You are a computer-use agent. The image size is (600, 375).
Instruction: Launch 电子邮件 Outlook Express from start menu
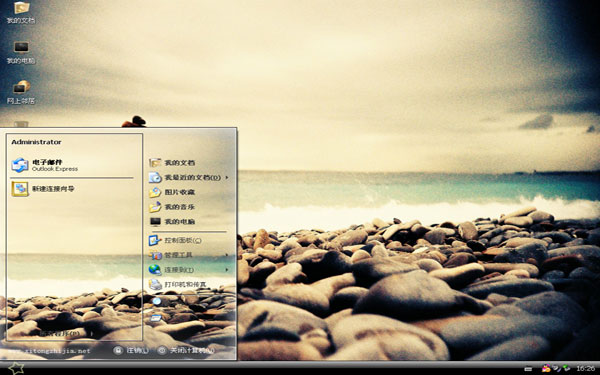(x=45, y=165)
